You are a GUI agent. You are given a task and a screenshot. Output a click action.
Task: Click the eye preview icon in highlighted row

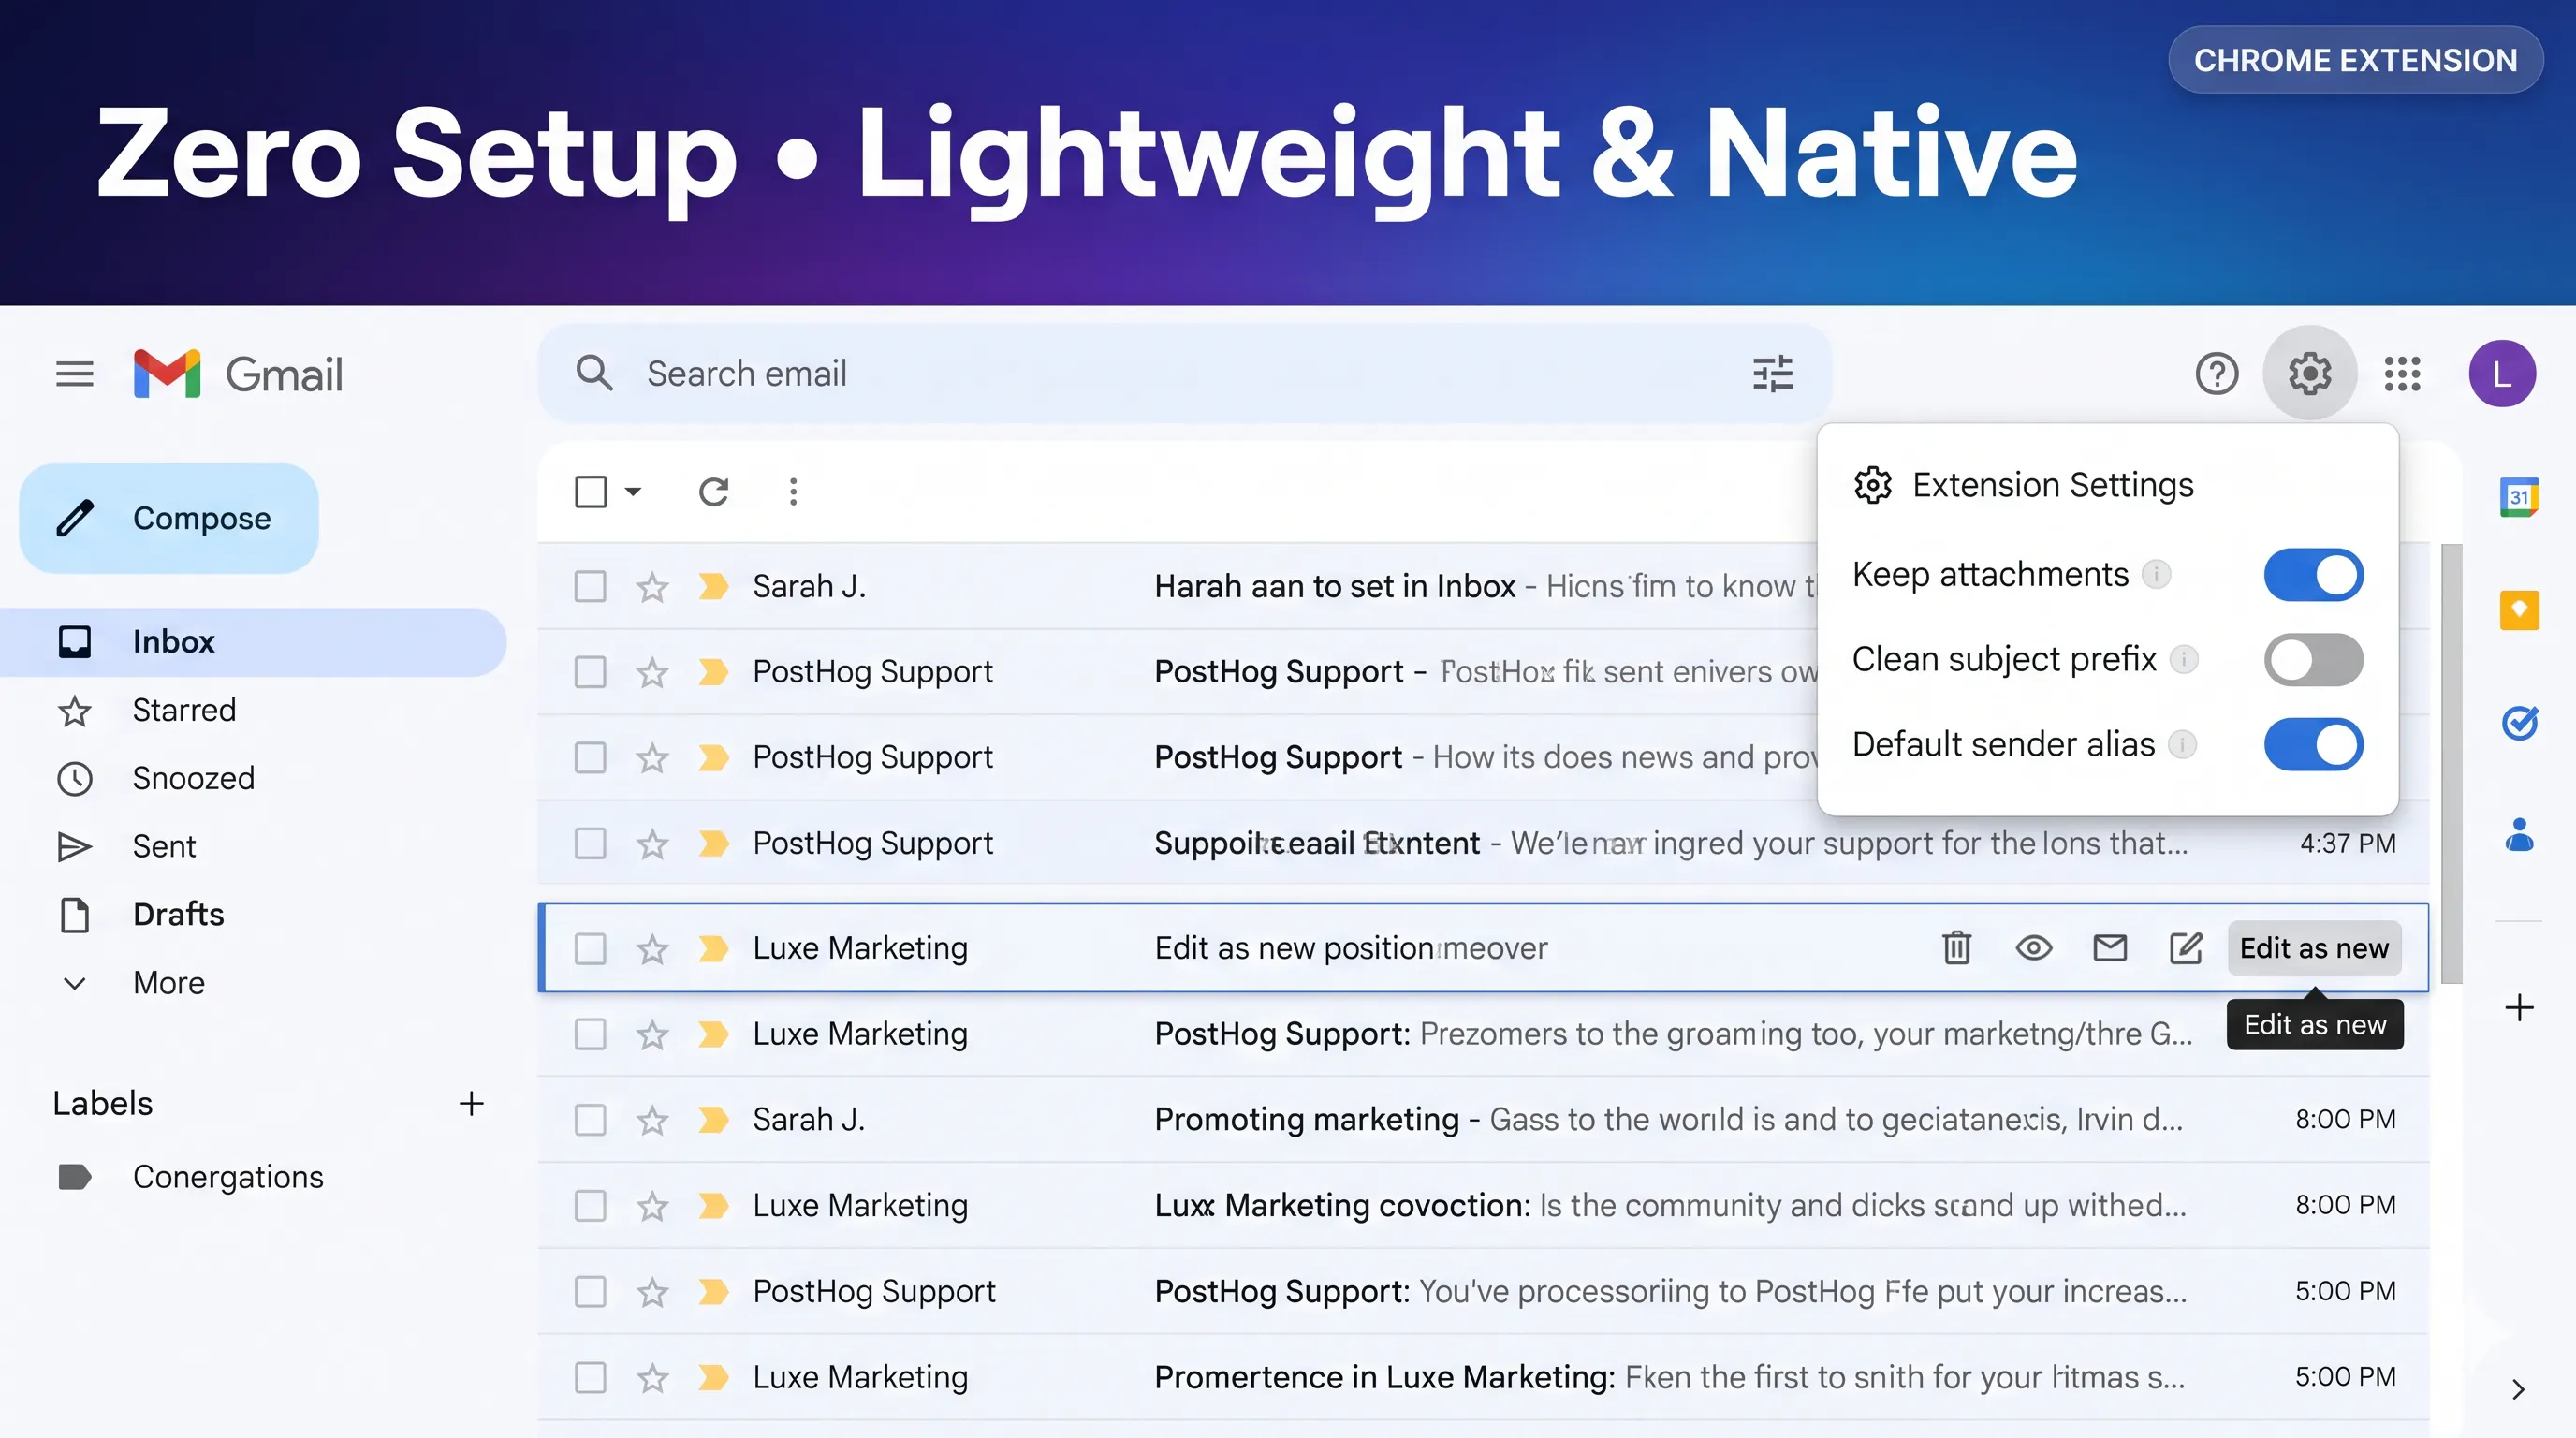click(x=2034, y=948)
